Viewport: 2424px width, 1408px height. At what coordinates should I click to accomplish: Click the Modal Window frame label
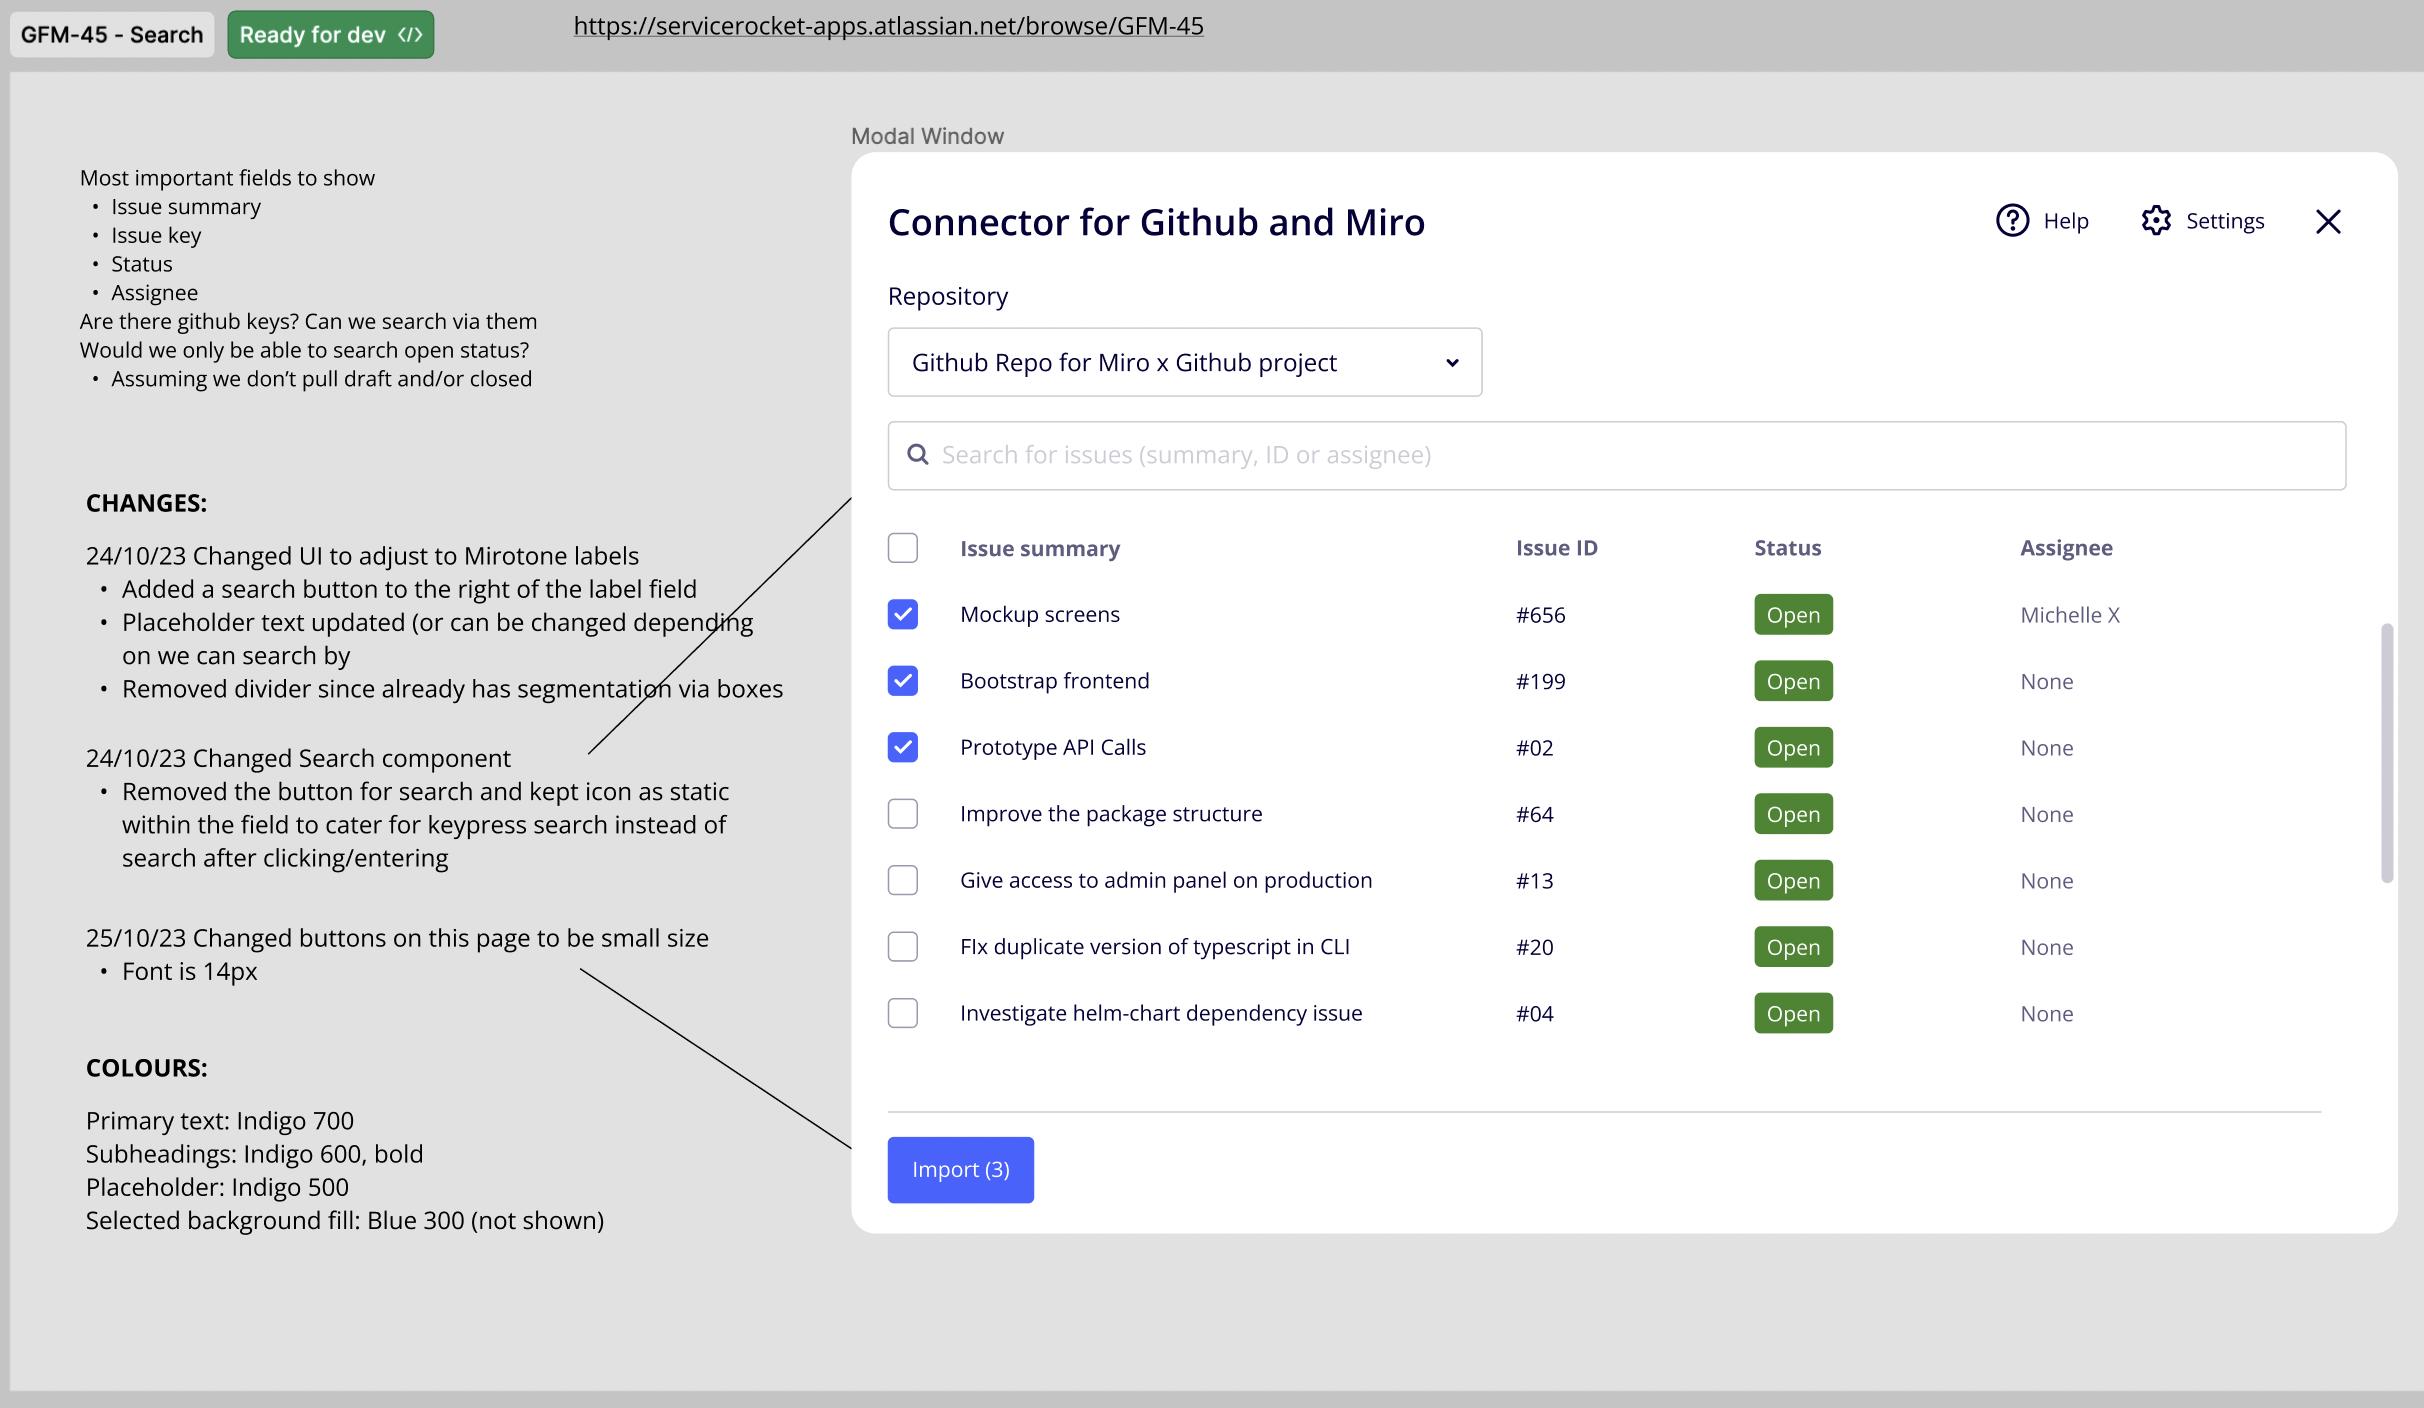point(927,136)
